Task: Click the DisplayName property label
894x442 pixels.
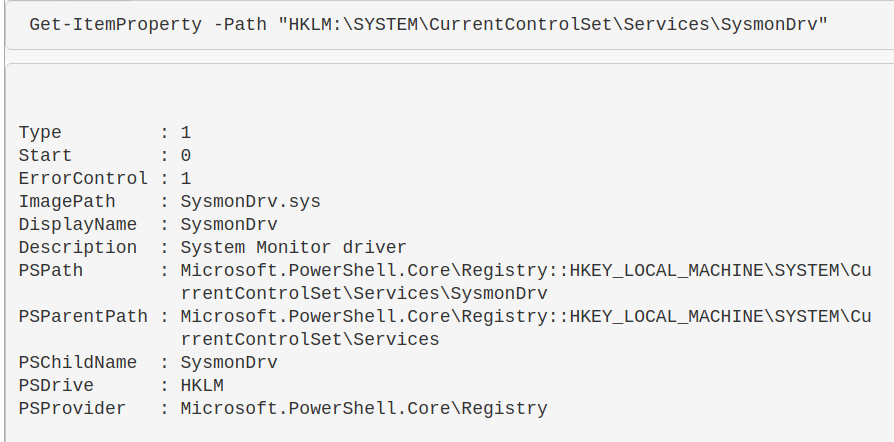Action: (78, 225)
